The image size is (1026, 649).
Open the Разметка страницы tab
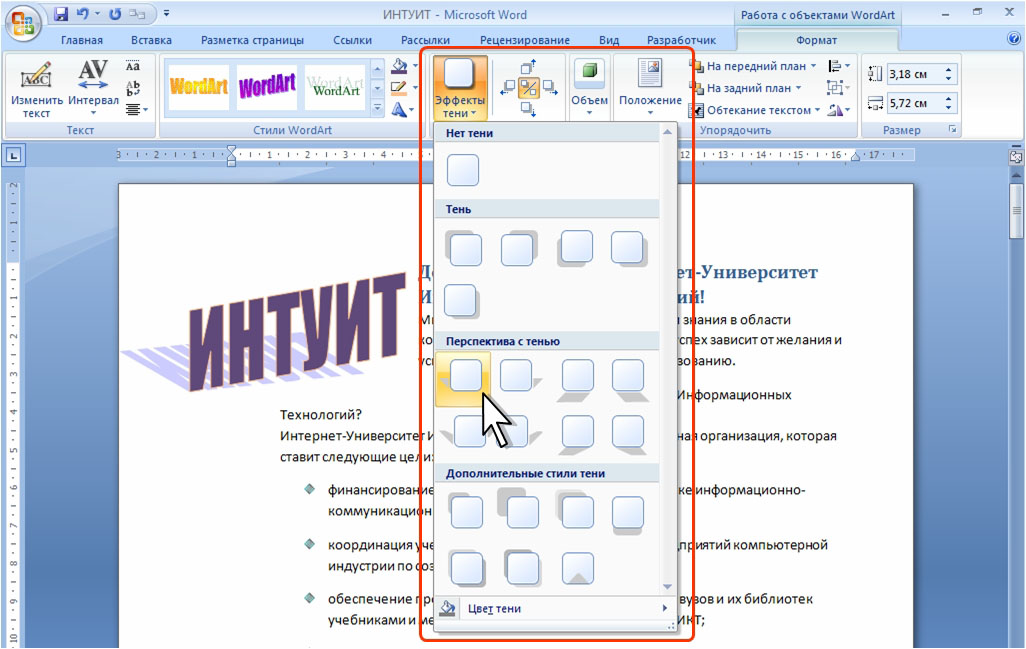(253, 40)
